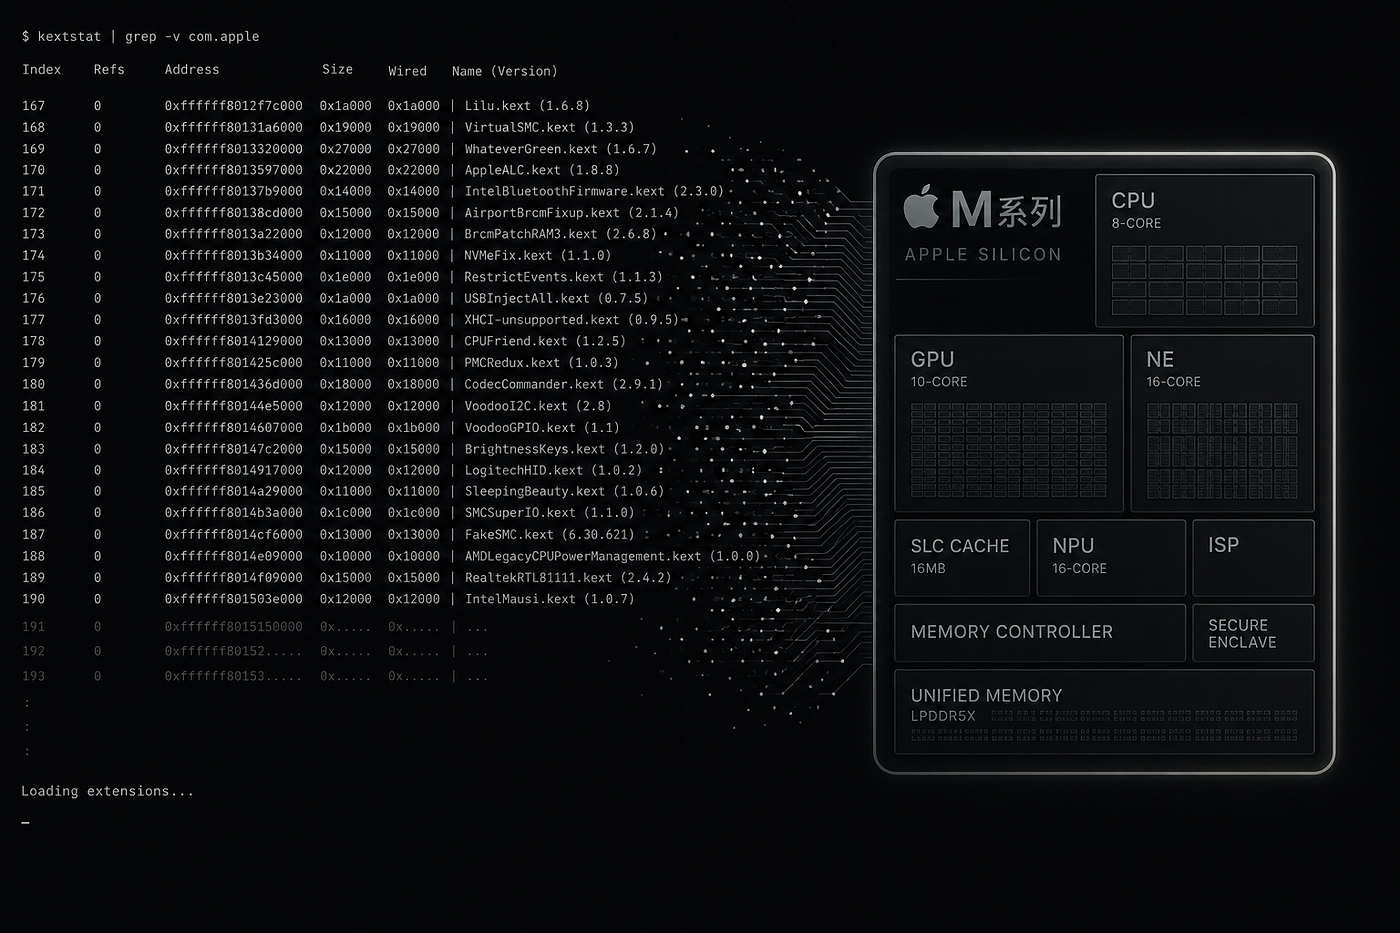Click the Index column header
The image size is (1400, 933).
pos(42,70)
